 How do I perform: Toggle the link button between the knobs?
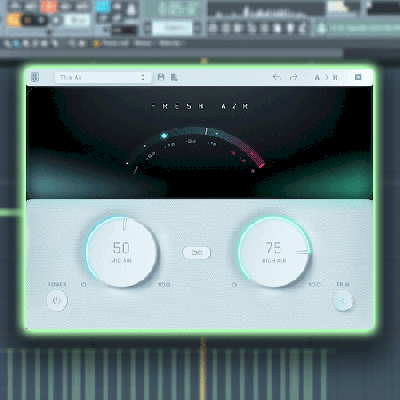(197, 253)
